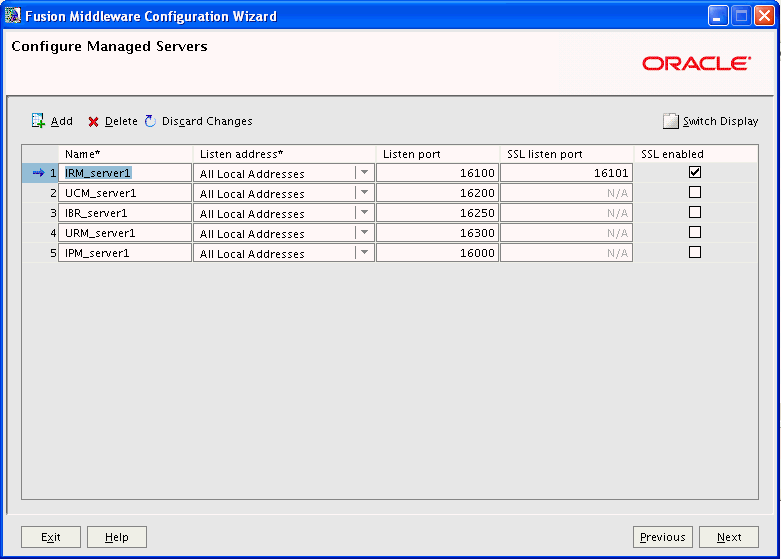Image resolution: width=781 pixels, height=559 pixels.
Task: Click listen port field 16250
Action: tap(437, 213)
